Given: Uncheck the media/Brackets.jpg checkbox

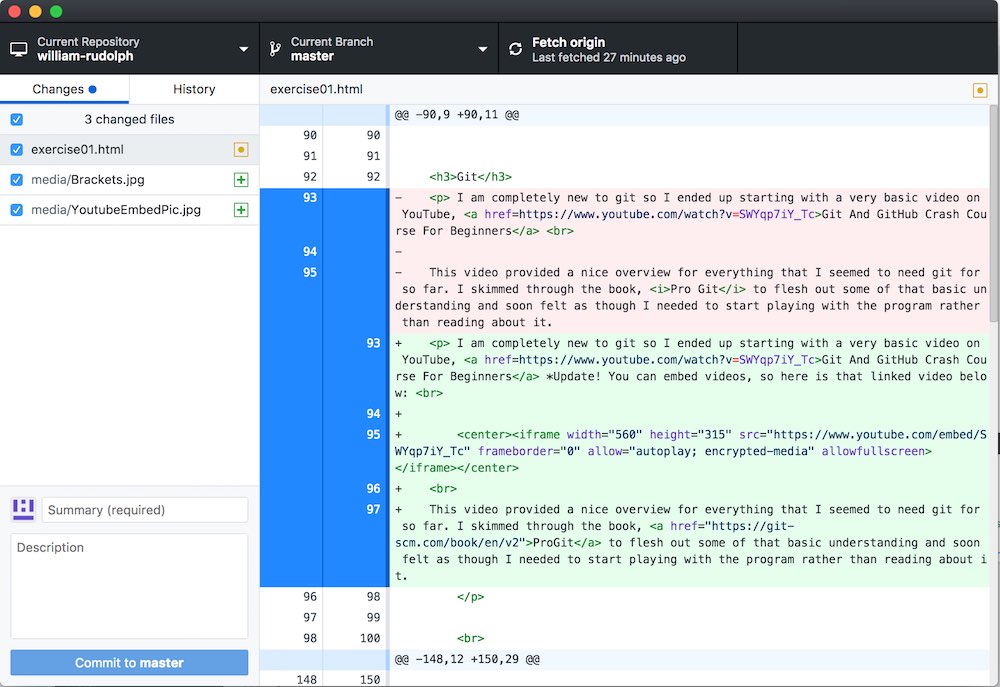Looking at the screenshot, I should [16, 180].
